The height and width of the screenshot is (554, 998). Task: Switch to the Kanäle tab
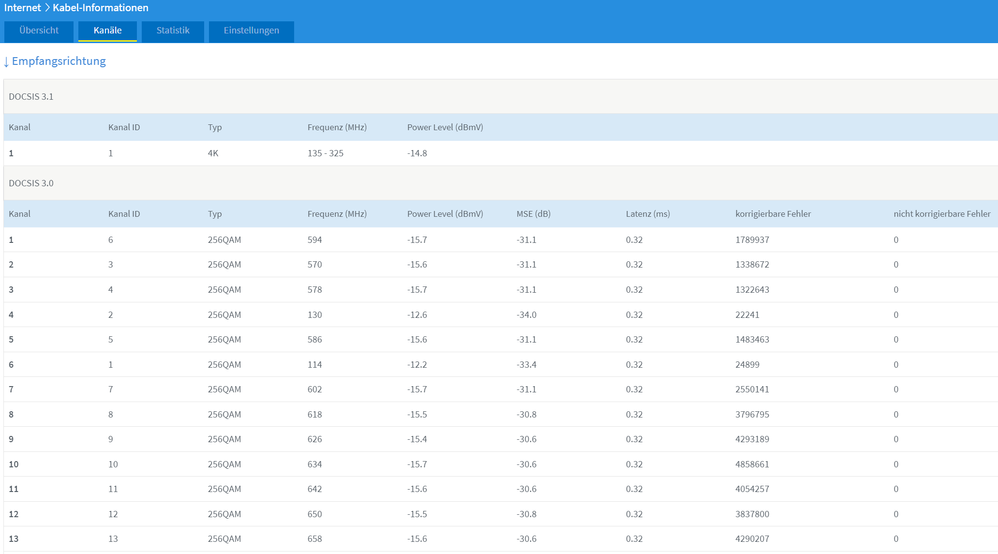pyautogui.click(x=107, y=31)
